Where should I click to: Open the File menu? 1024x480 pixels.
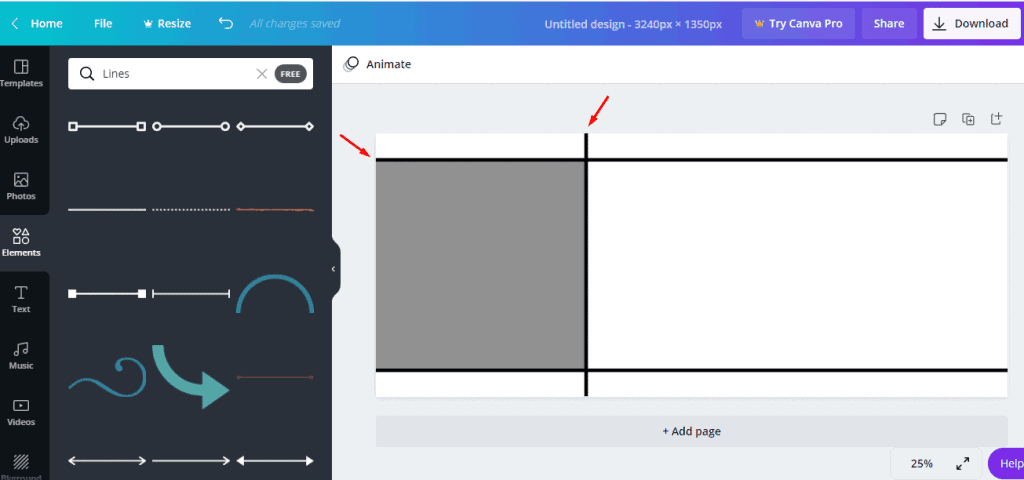pyautogui.click(x=103, y=24)
